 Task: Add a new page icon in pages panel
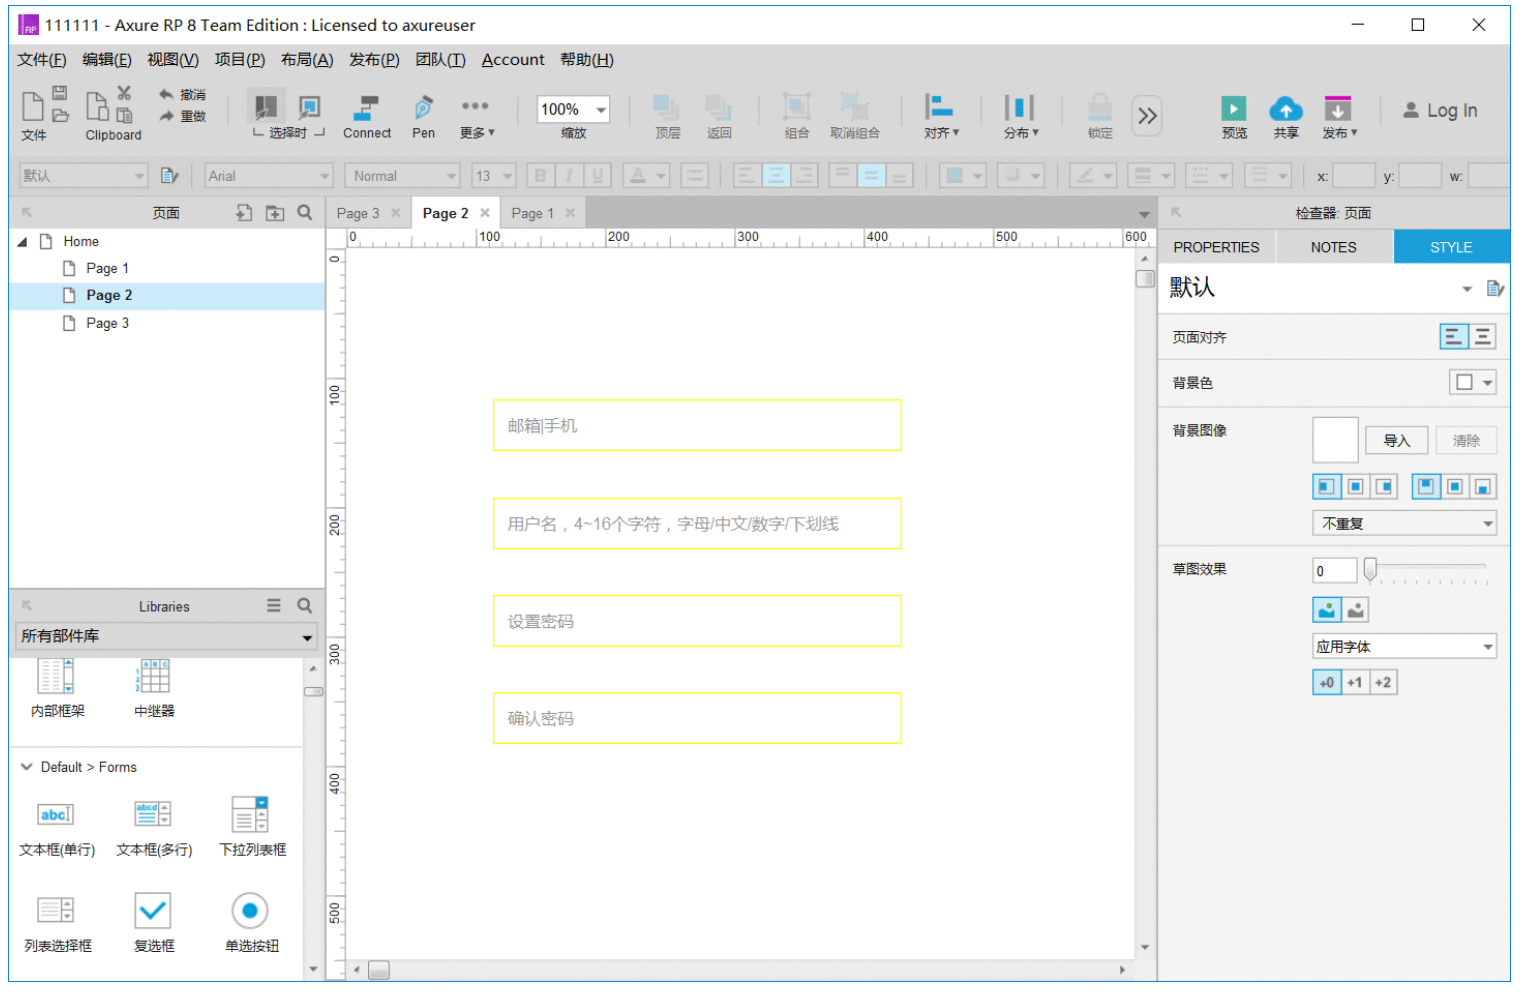pos(244,212)
